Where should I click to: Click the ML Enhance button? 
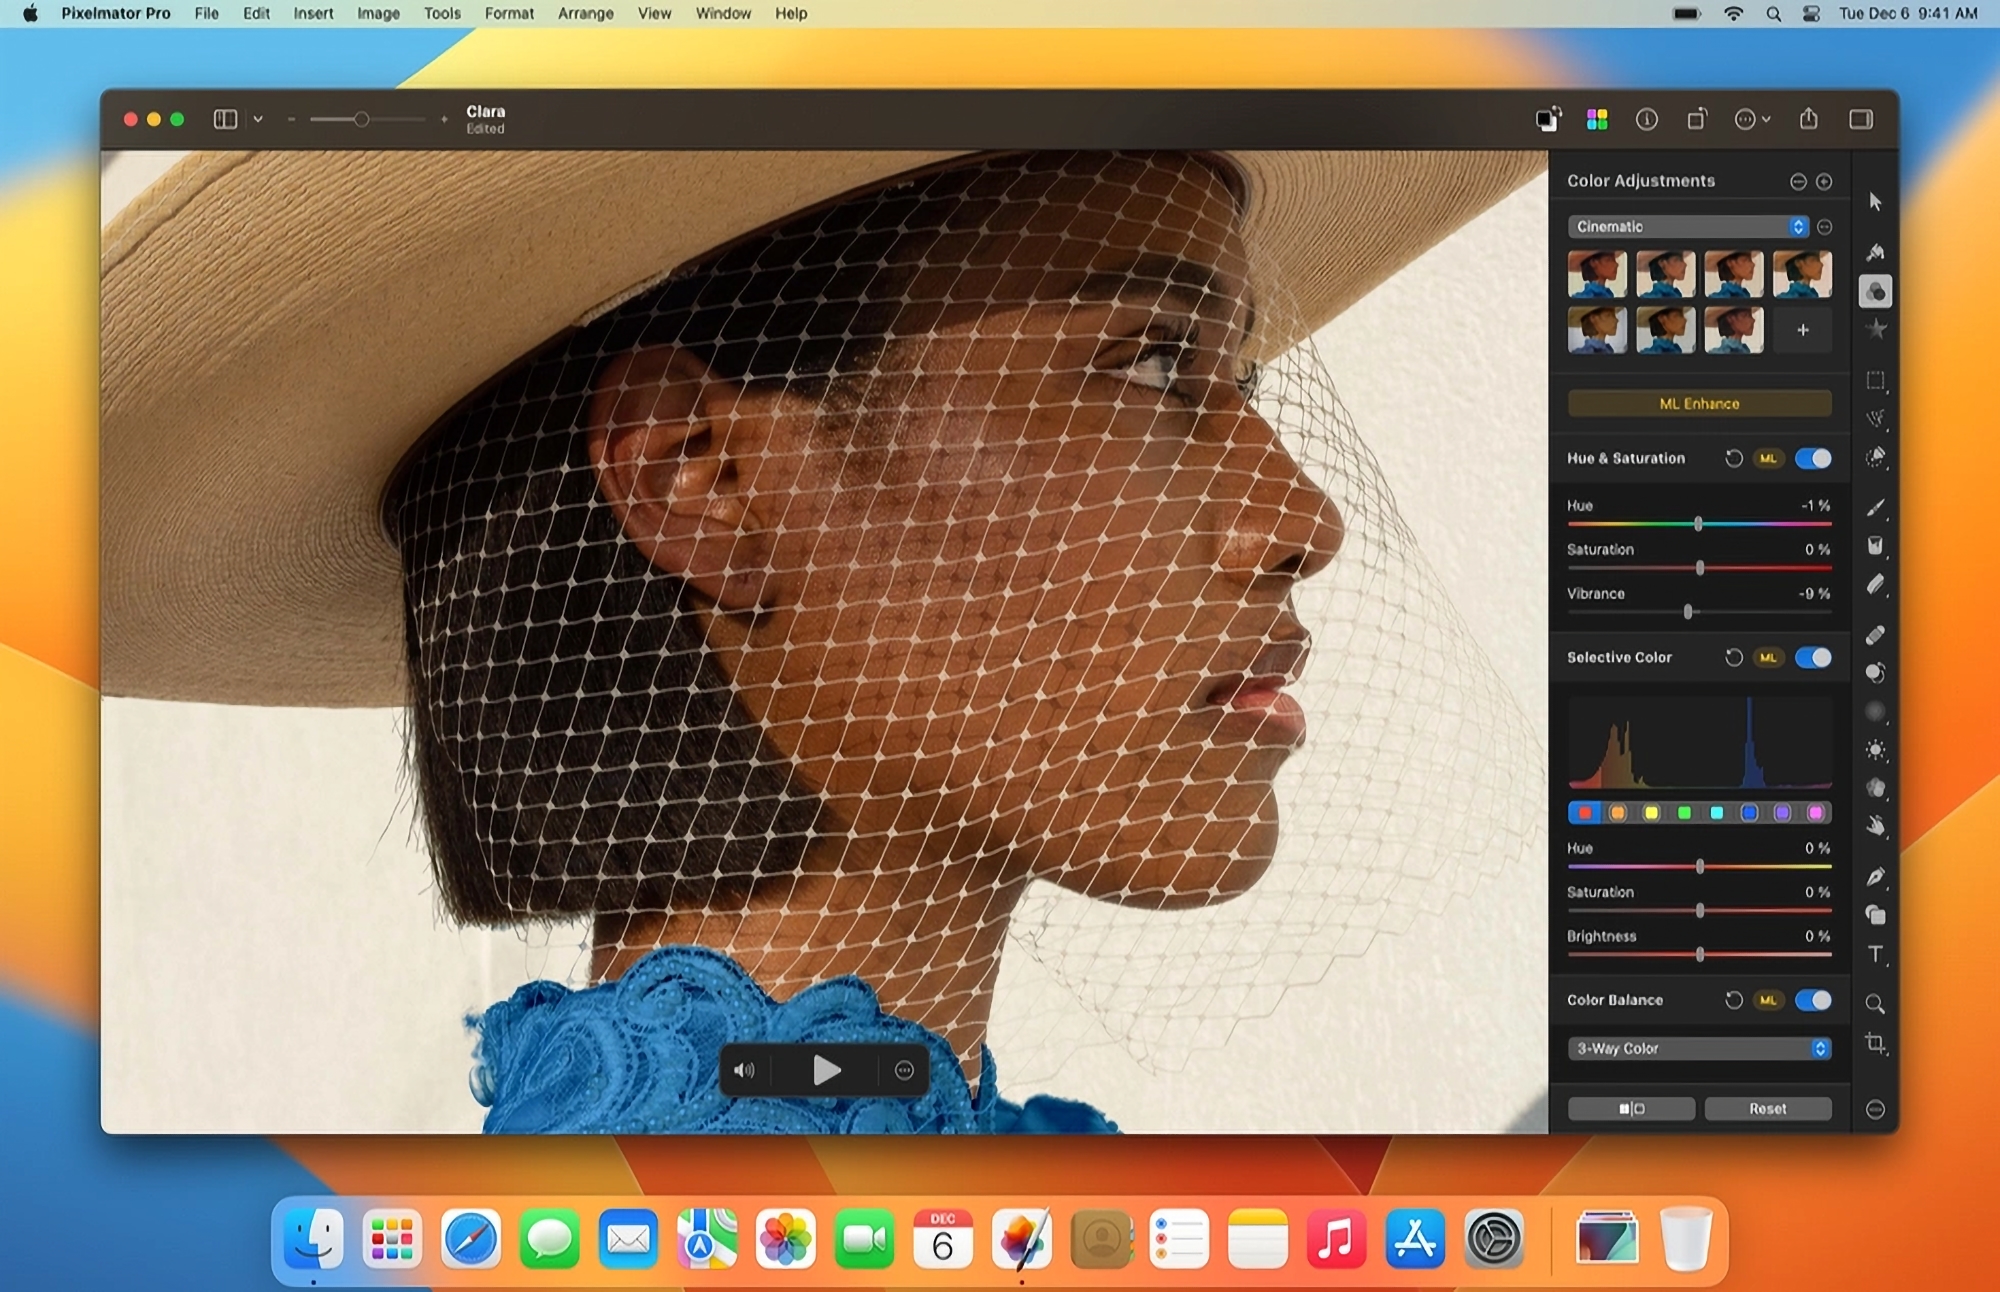pyautogui.click(x=1699, y=403)
